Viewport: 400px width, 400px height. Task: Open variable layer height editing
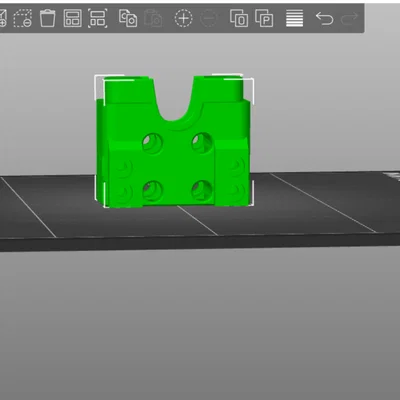pyautogui.click(x=295, y=18)
